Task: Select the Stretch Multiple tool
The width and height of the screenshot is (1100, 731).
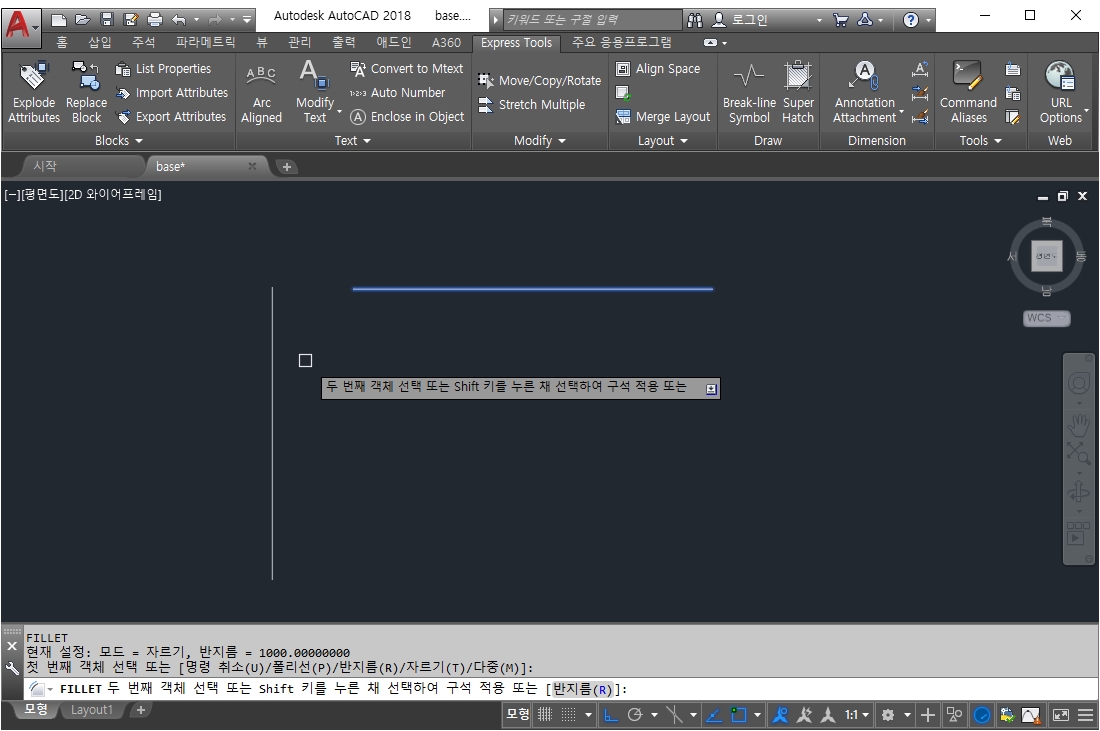Action: [532, 105]
